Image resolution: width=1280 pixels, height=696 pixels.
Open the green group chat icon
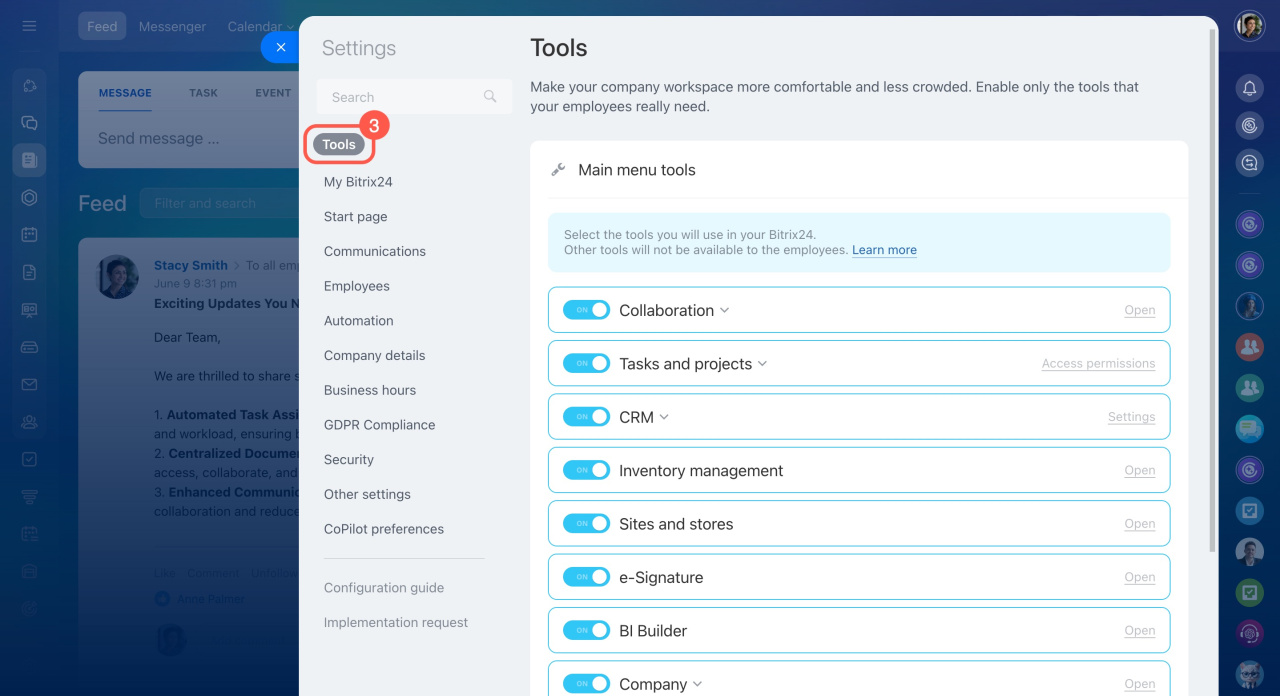pyautogui.click(x=1249, y=387)
